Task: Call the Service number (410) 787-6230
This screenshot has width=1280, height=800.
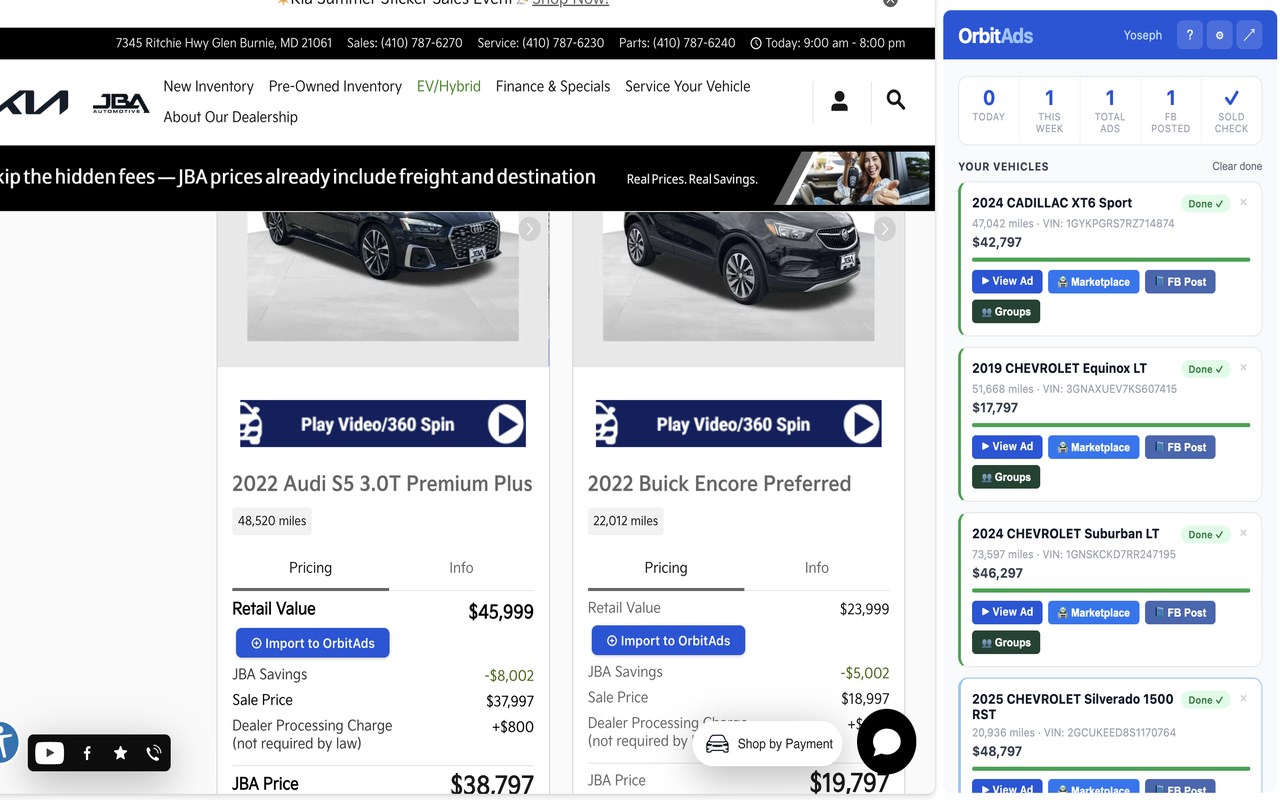Action: pos(541,43)
